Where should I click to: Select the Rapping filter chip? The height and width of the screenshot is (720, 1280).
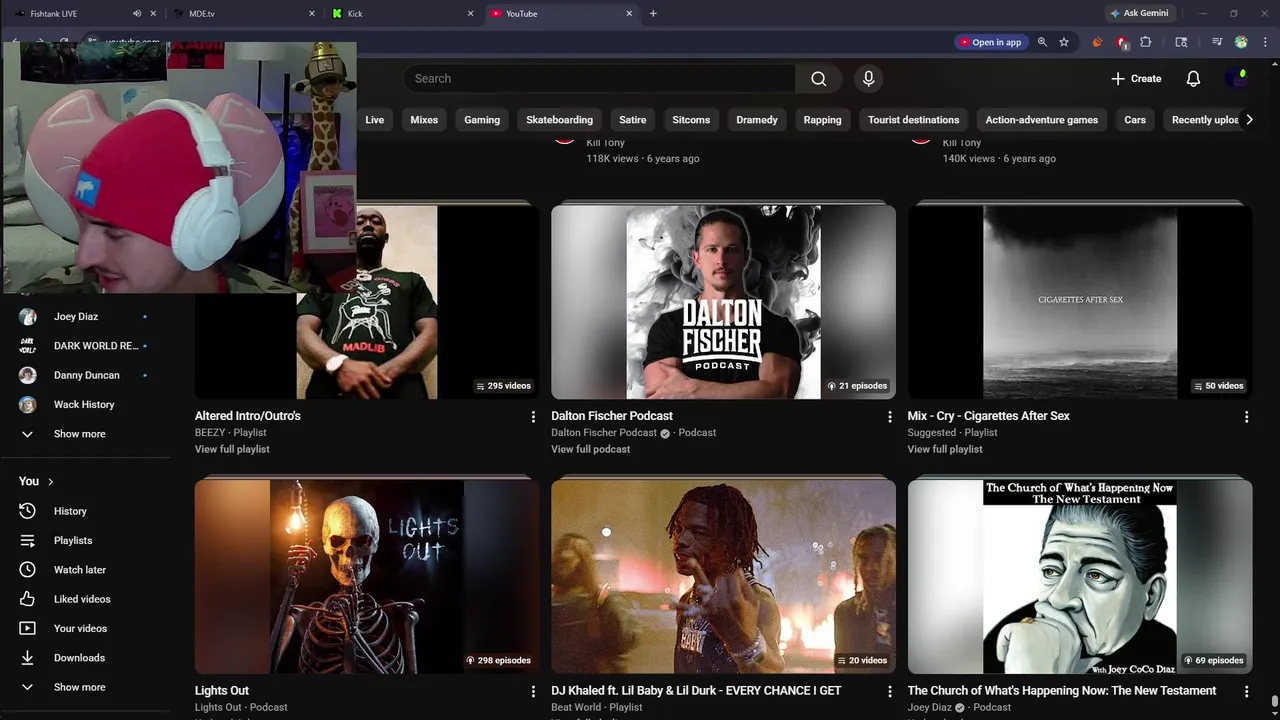(x=823, y=120)
